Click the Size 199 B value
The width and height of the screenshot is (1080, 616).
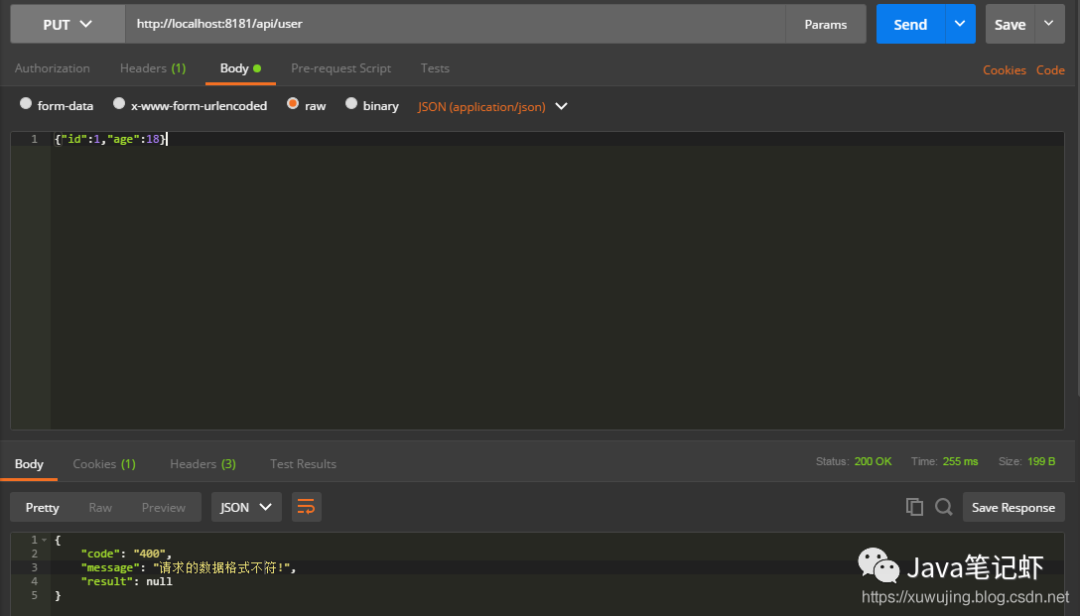pyautogui.click(x=1041, y=461)
